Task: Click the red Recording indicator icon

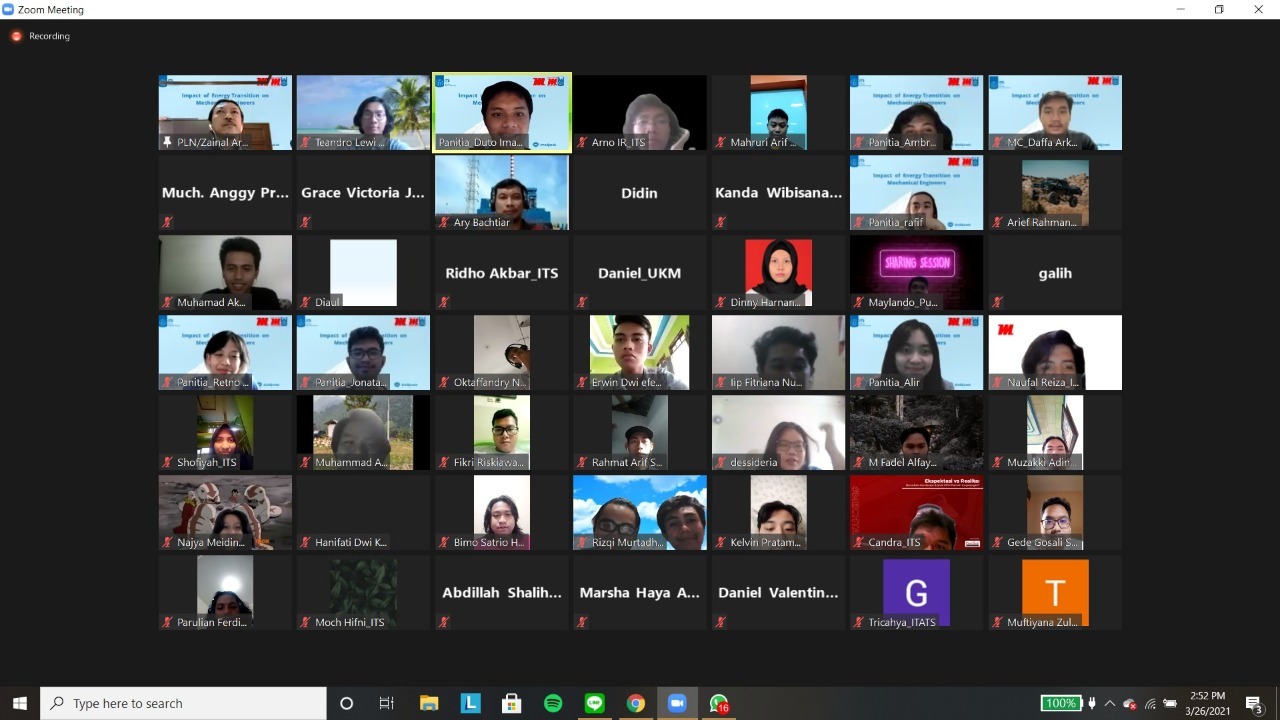Action: [16, 36]
